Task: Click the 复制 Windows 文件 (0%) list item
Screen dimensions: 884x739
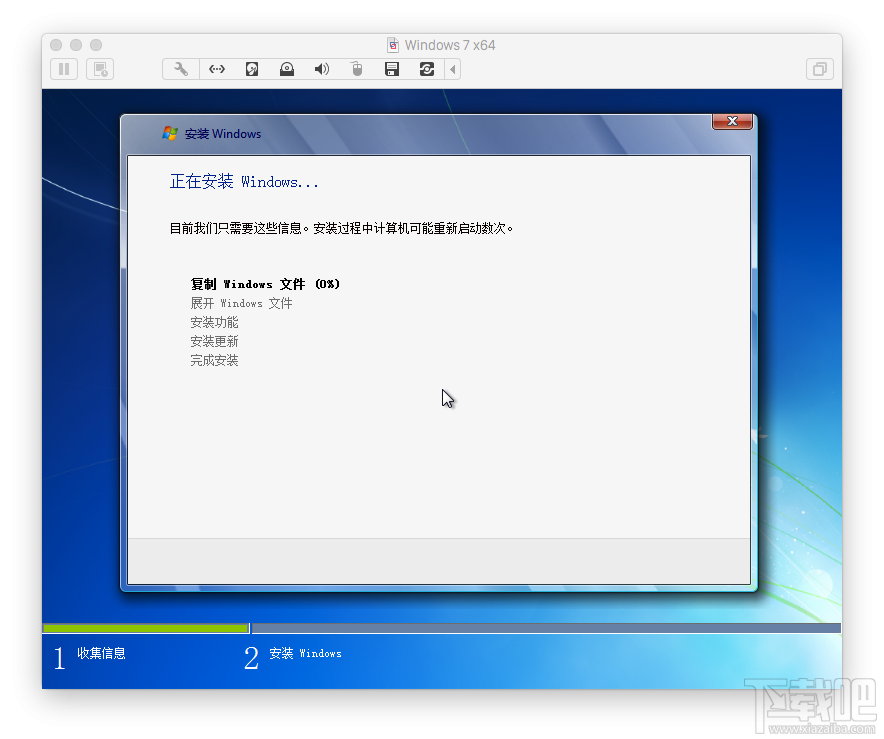Action: (x=264, y=284)
